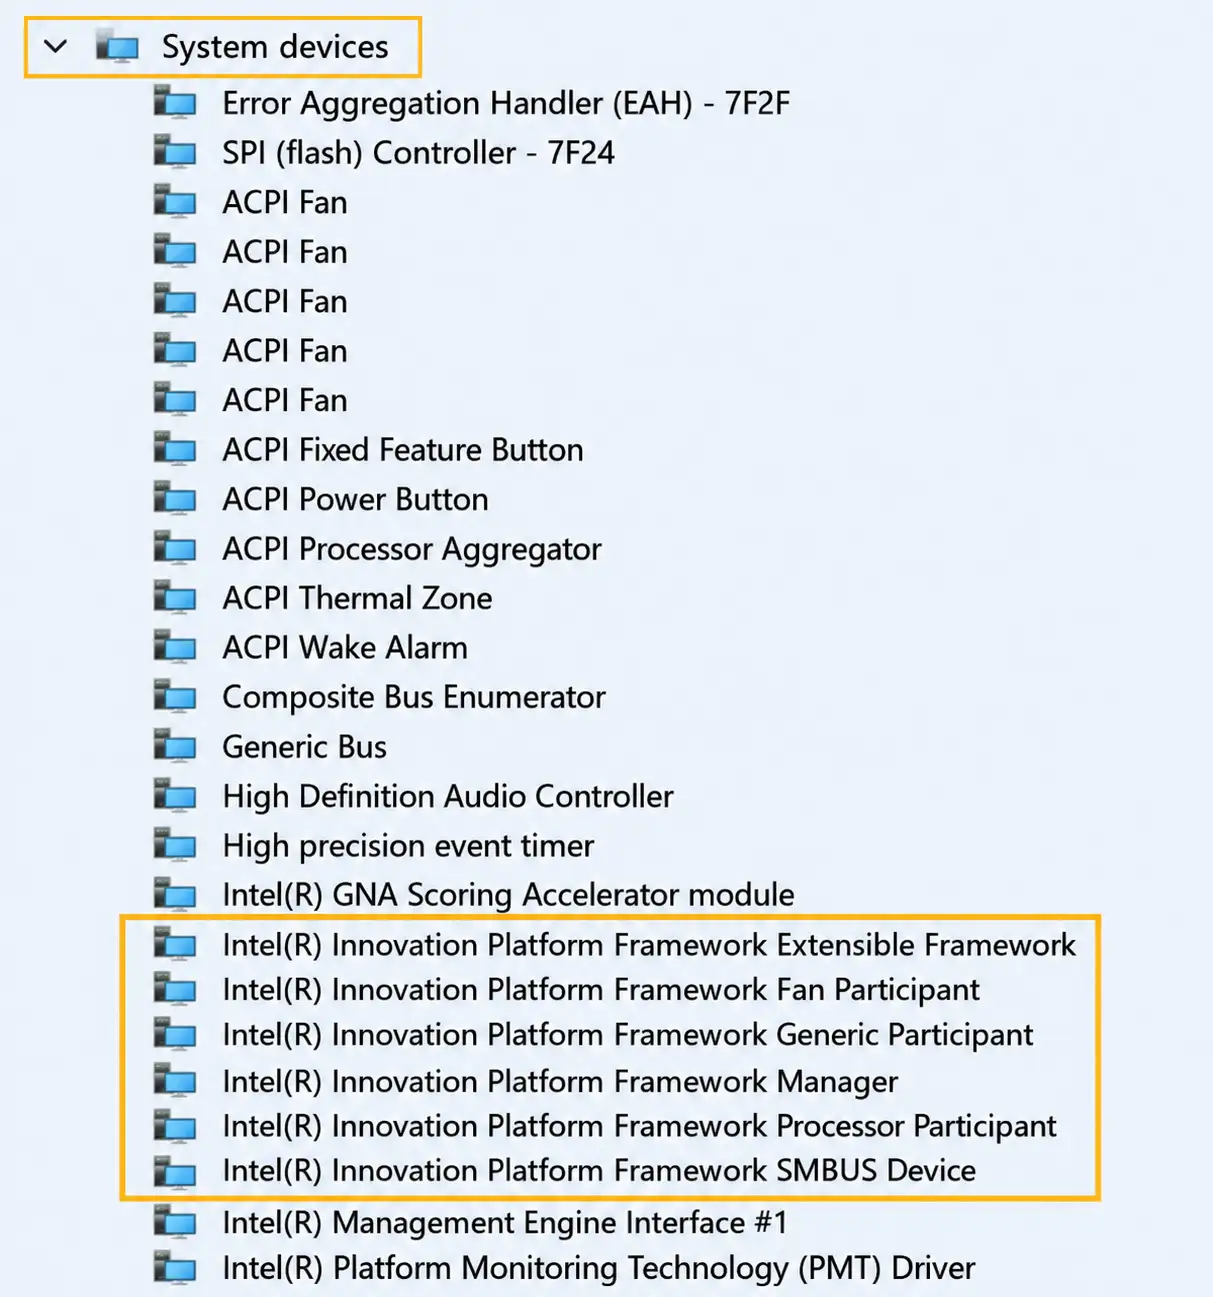Select Intel(R) Innovation Platform Framework Manager

[560, 1082]
